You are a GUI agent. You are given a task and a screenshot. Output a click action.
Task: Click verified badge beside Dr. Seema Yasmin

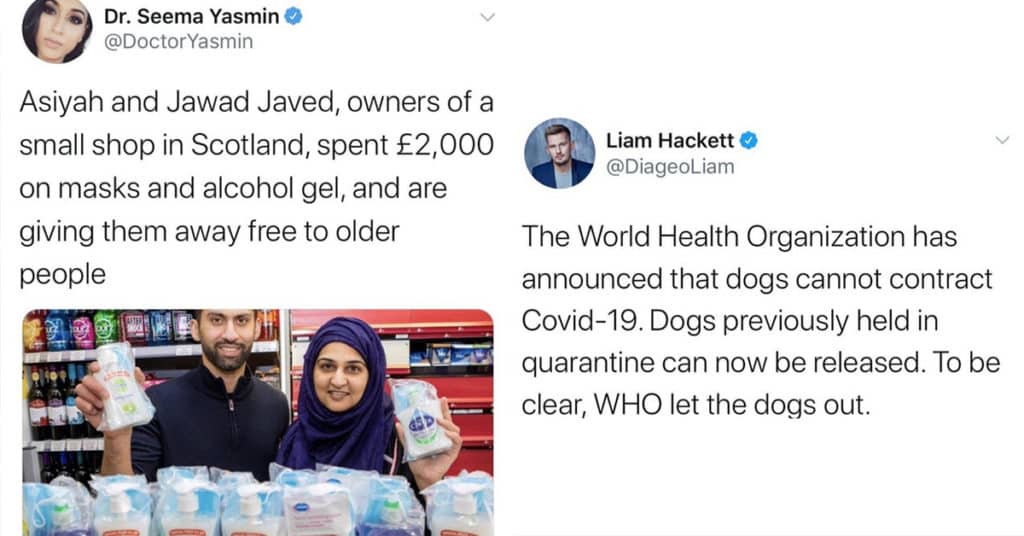(294, 16)
